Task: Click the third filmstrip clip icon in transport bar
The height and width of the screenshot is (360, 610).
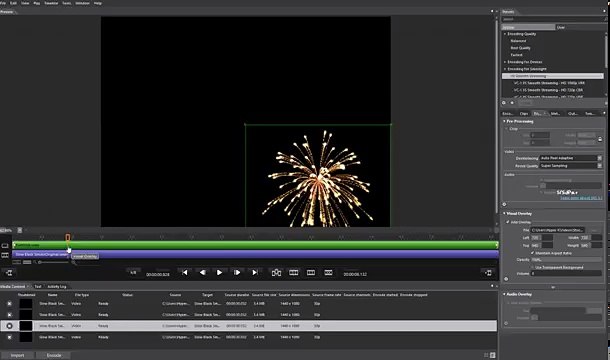Action: [311, 273]
